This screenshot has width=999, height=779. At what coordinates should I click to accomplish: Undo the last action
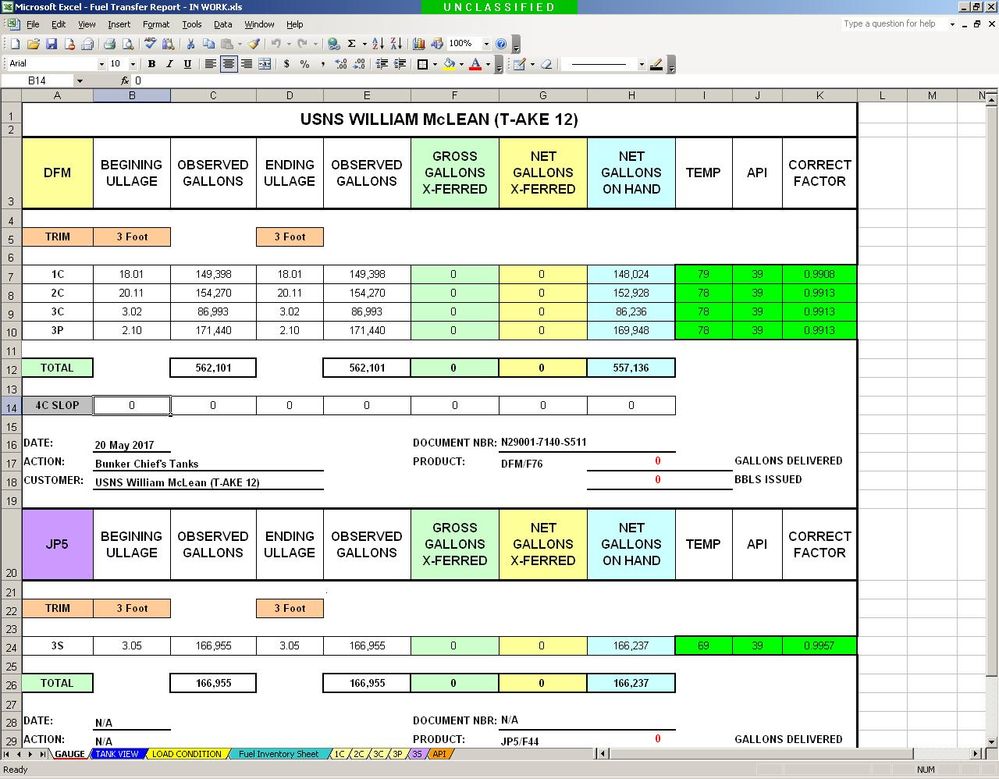(276, 44)
